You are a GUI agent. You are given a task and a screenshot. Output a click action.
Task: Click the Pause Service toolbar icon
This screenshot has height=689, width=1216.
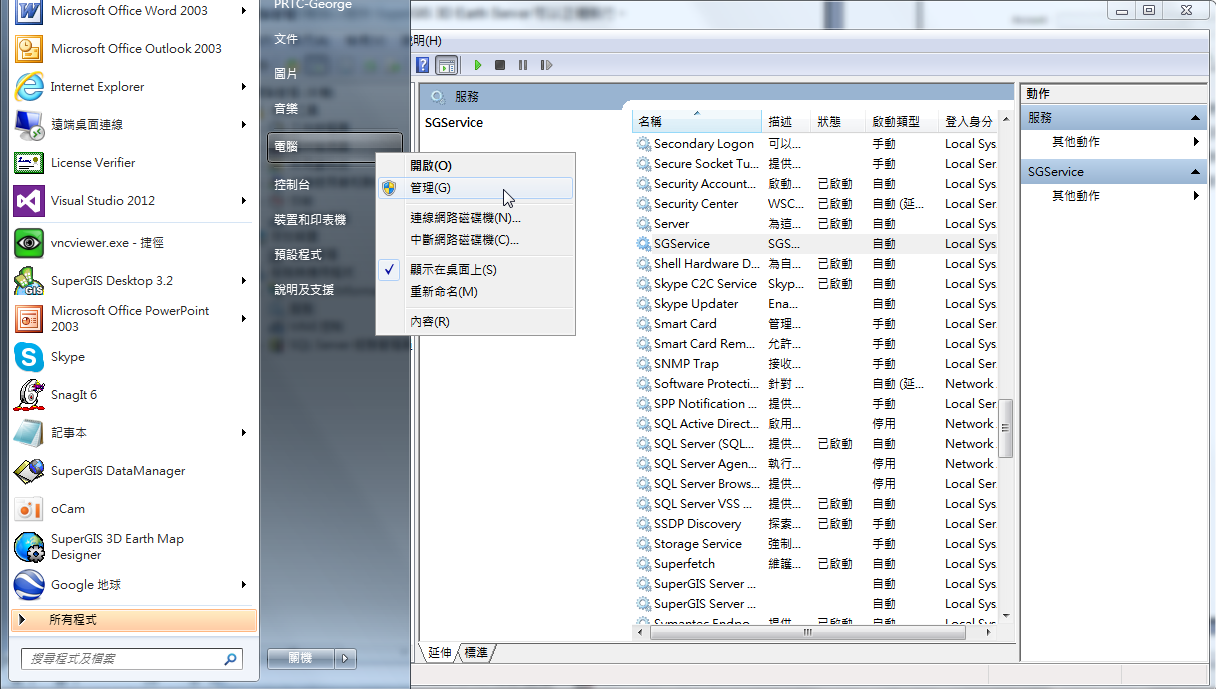(523, 65)
